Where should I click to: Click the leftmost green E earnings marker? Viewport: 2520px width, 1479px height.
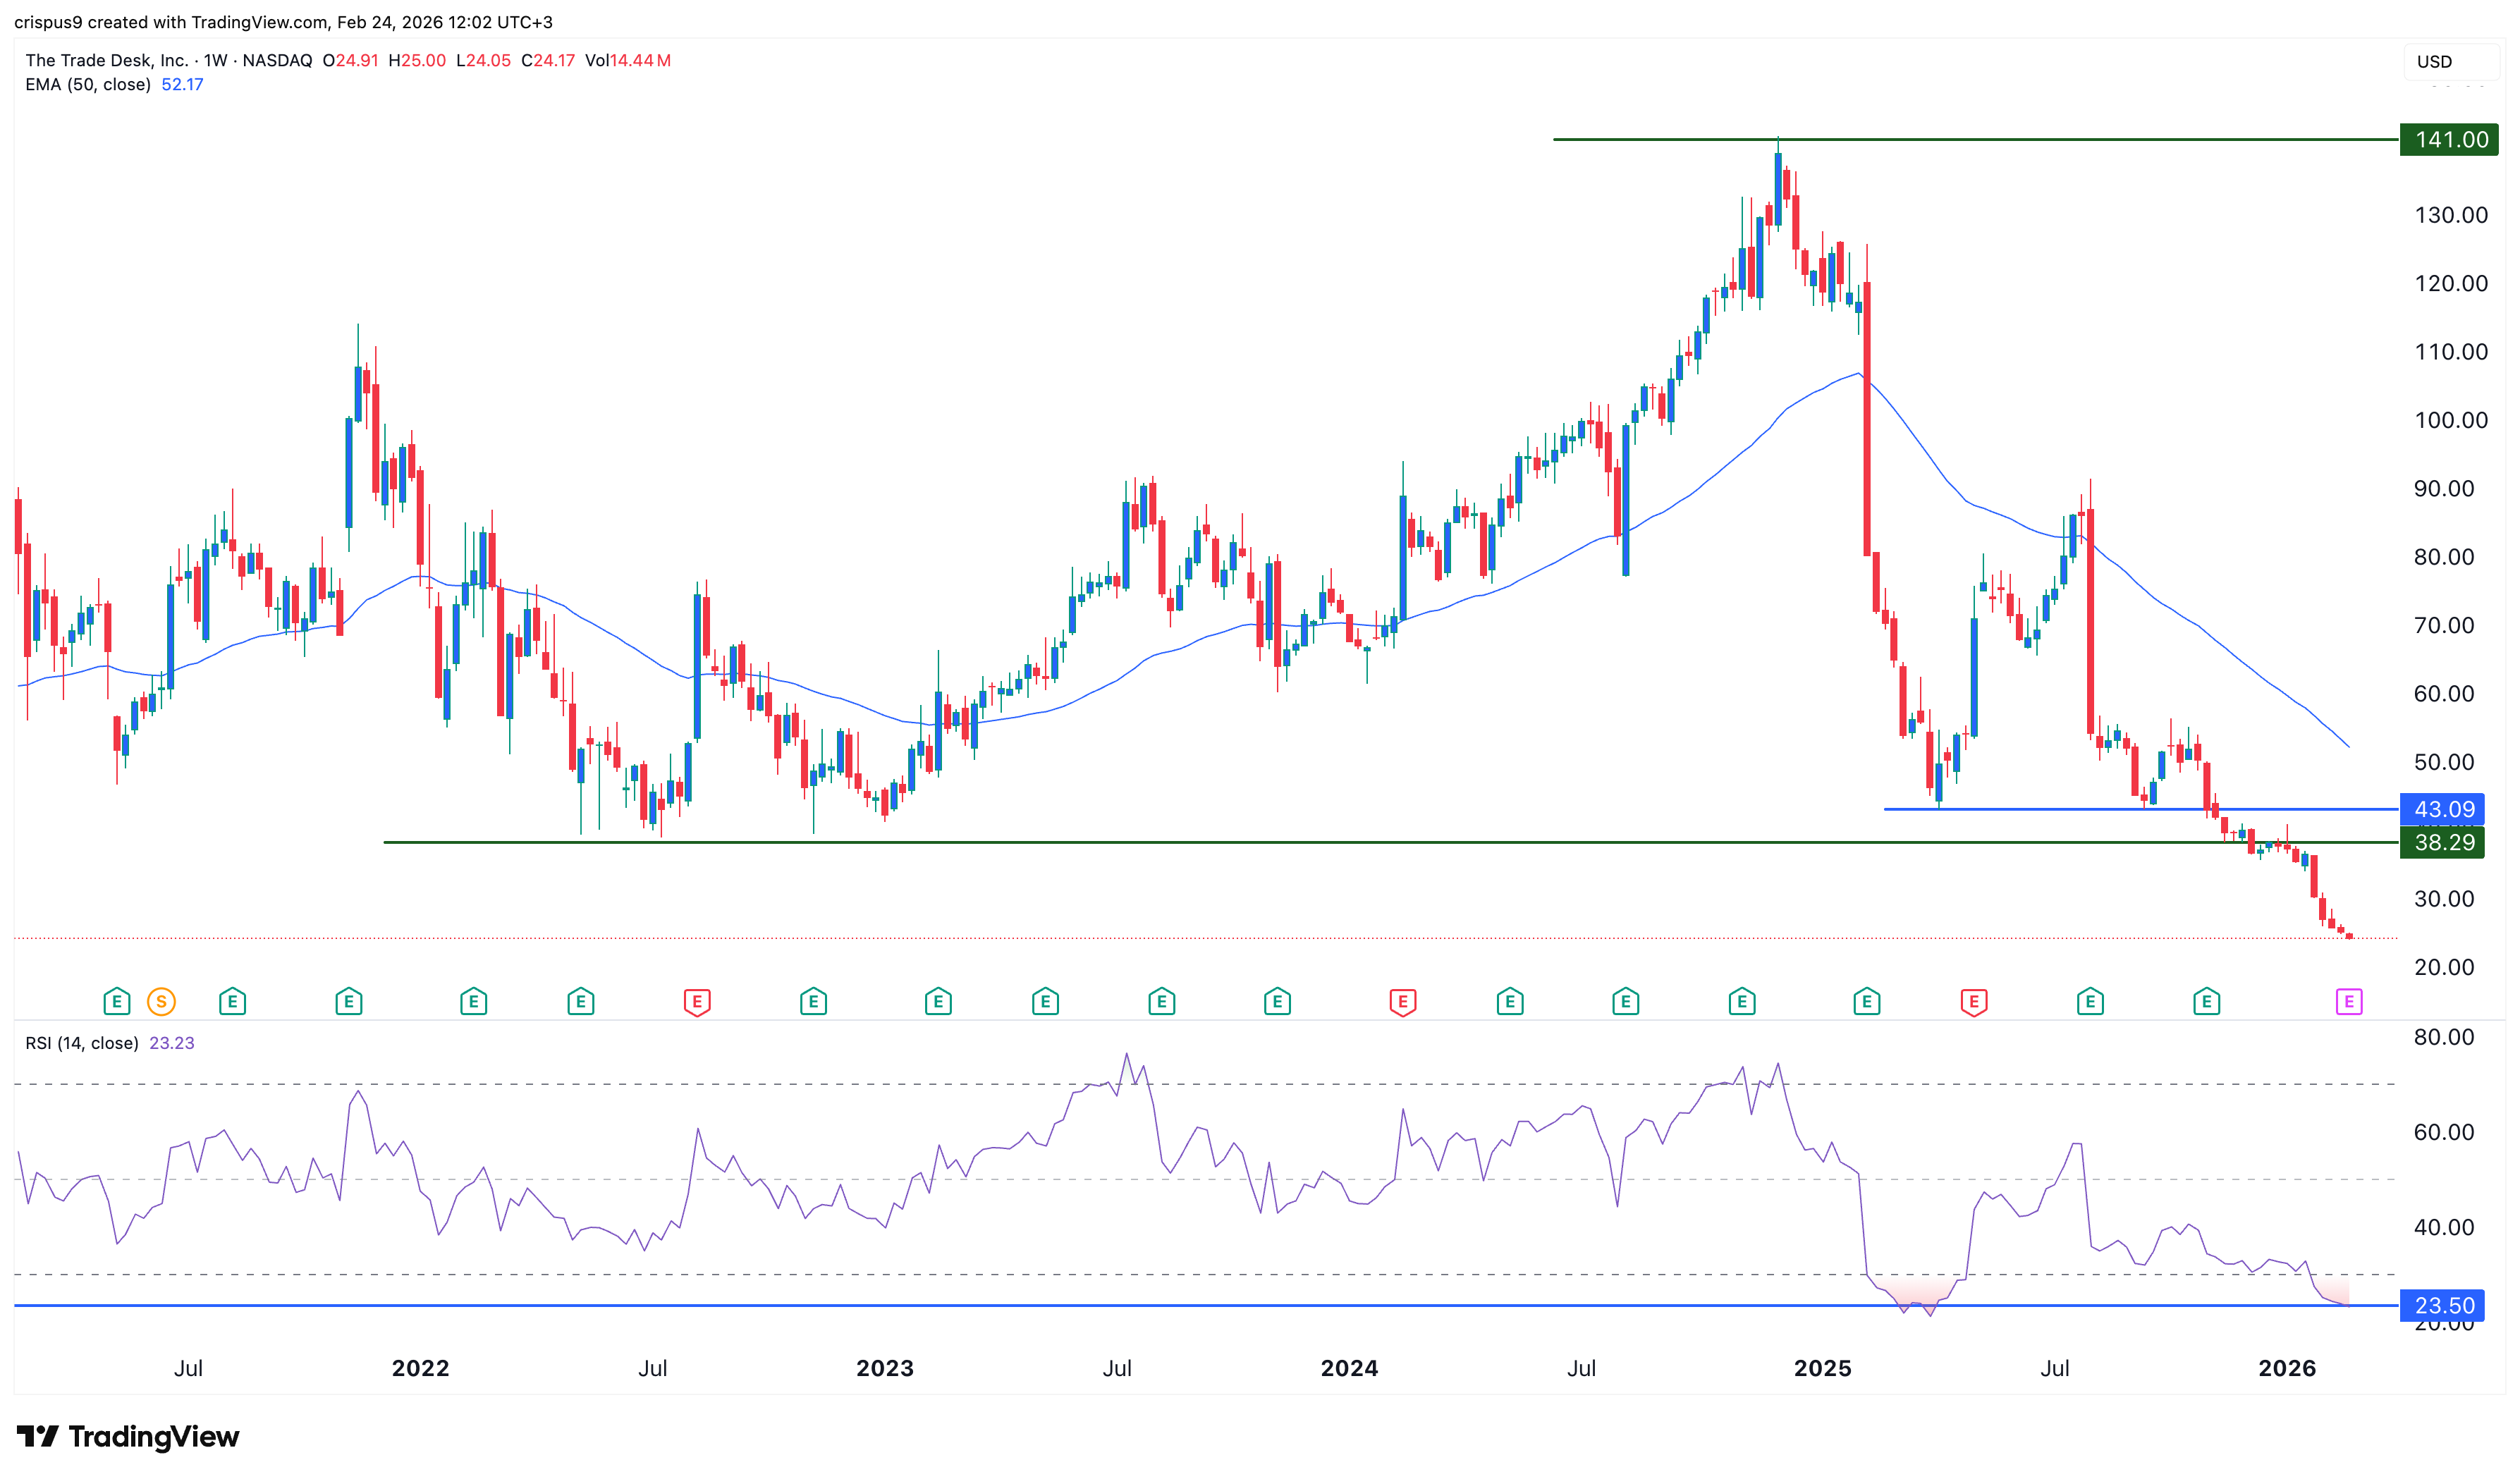click(x=116, y=1001)
